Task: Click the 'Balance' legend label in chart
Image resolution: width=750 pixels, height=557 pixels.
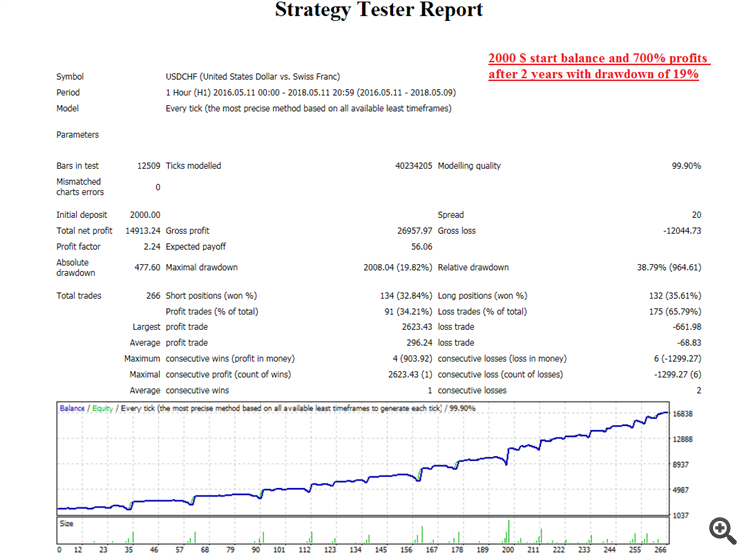Action: 72,408
